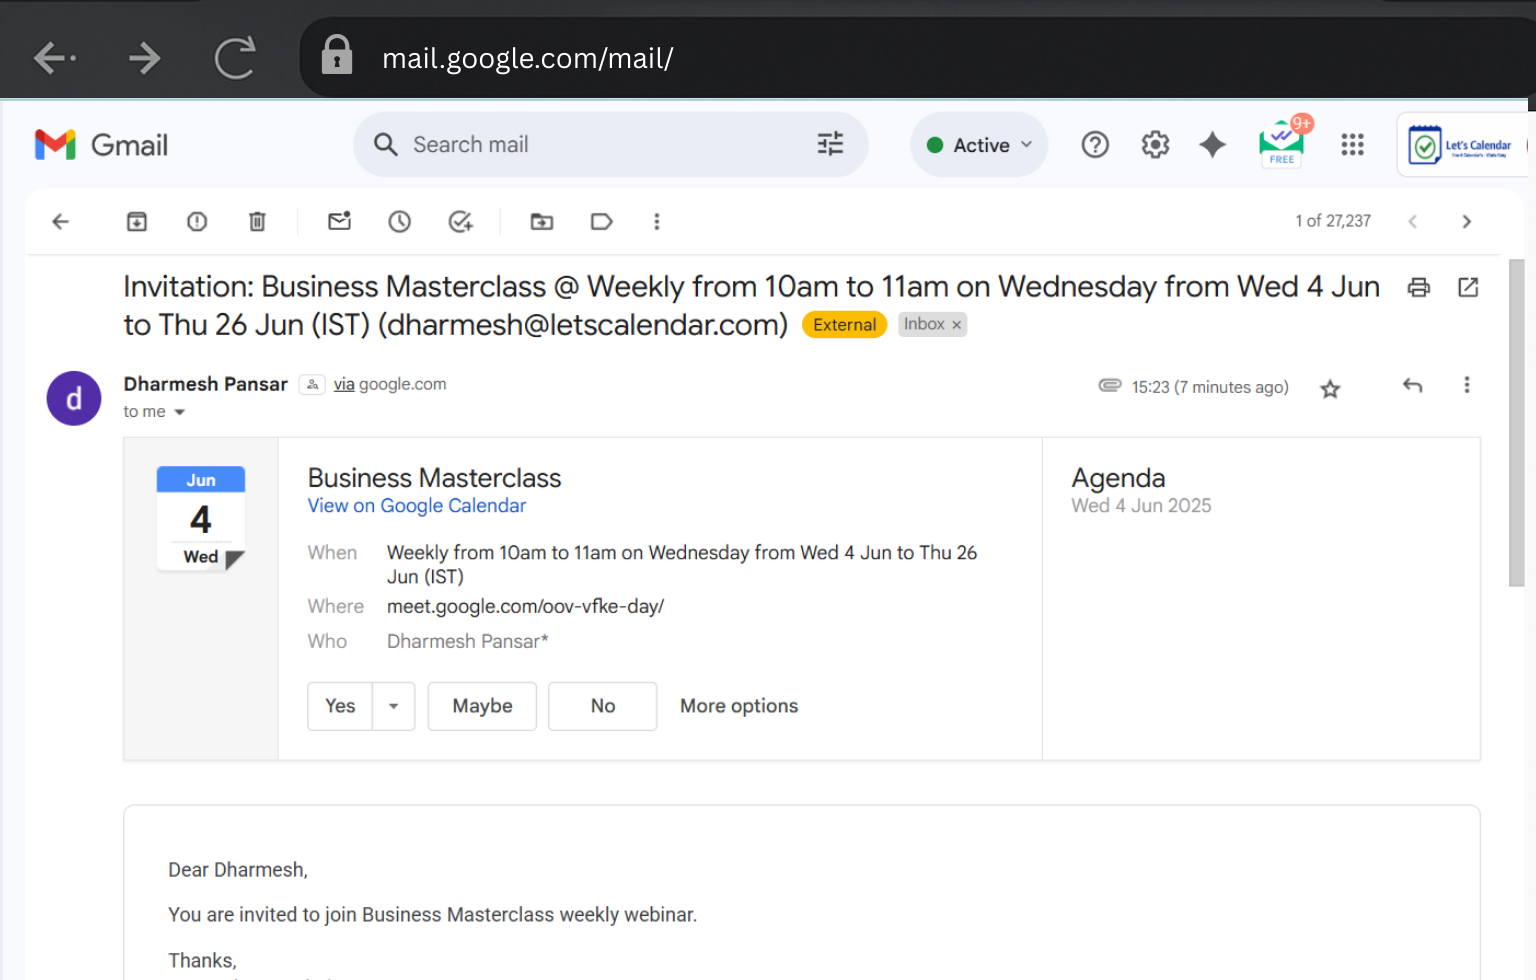Report this email as spam
The image size is (1536, 980).
point(197,222)
